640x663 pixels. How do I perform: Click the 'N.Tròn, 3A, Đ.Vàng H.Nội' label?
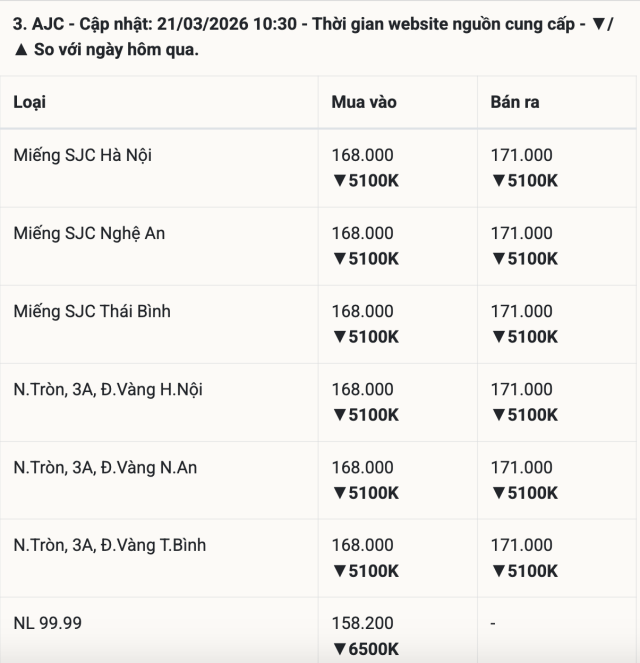pos(108,389)
